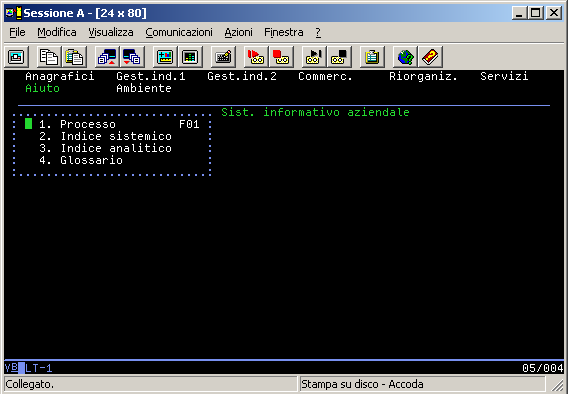This screenshot has height=394, width=568.
Task: Open the Azioni menu
Action: (x=238, y=33)
